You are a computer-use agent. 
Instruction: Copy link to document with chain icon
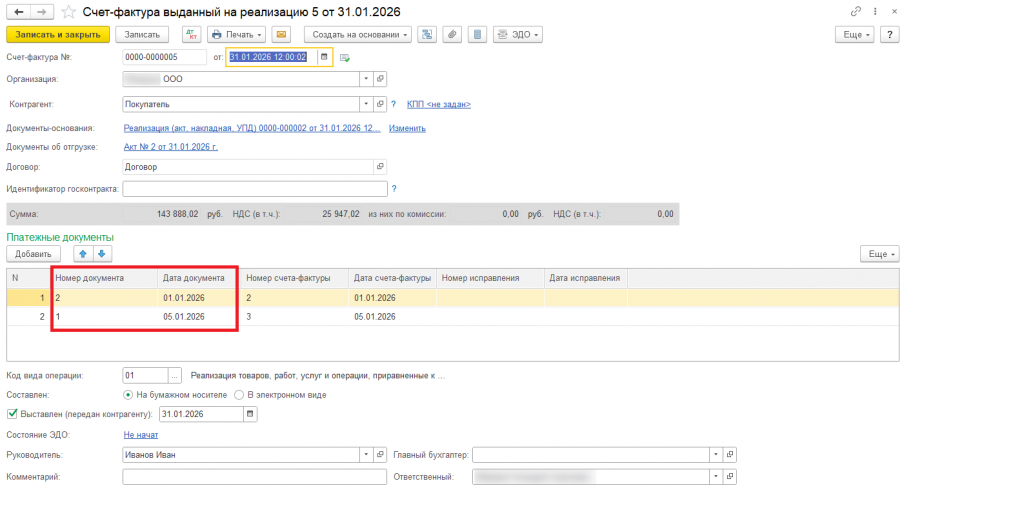[x=856, y=12]
